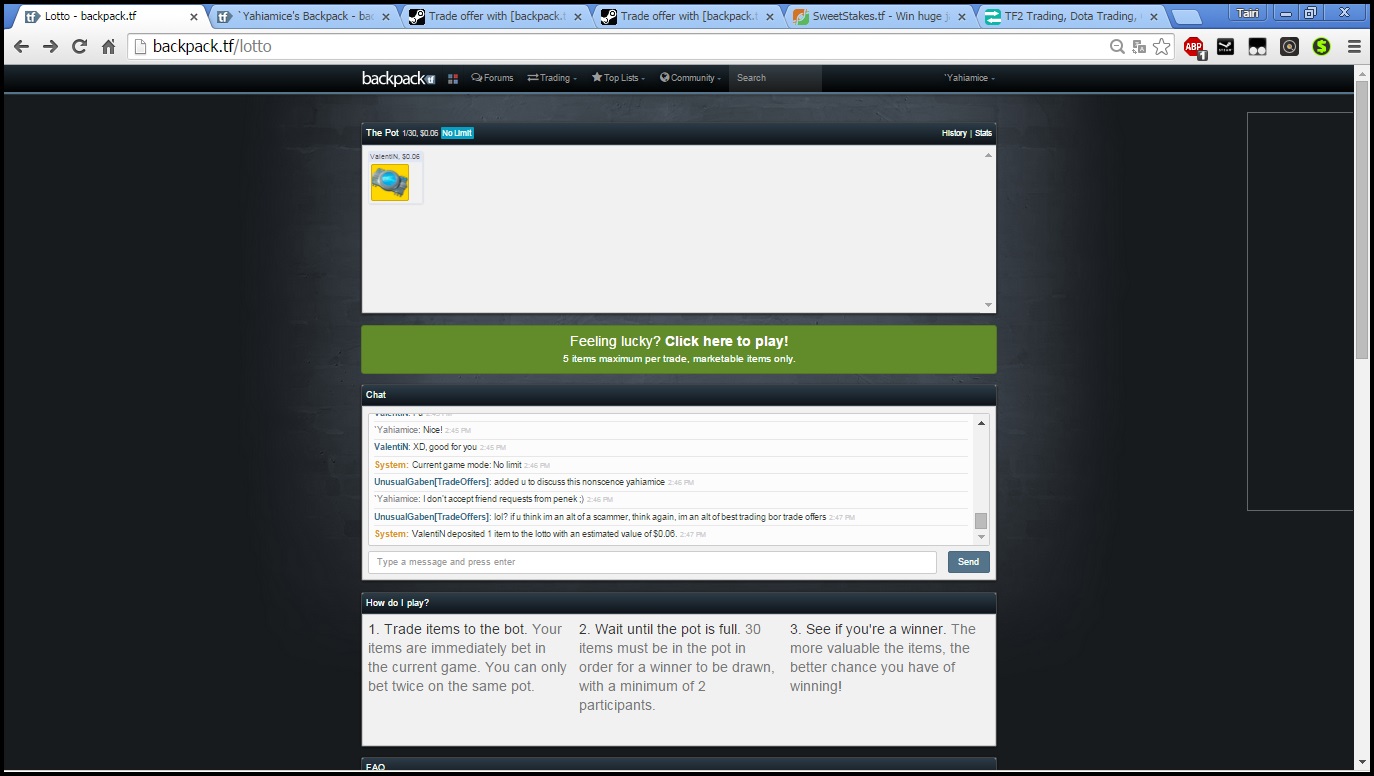Image resolution: width=1374 pixels, height=776 pixels.
Task: Bookmark this page with the star icon
Action: coord(1161,46)
